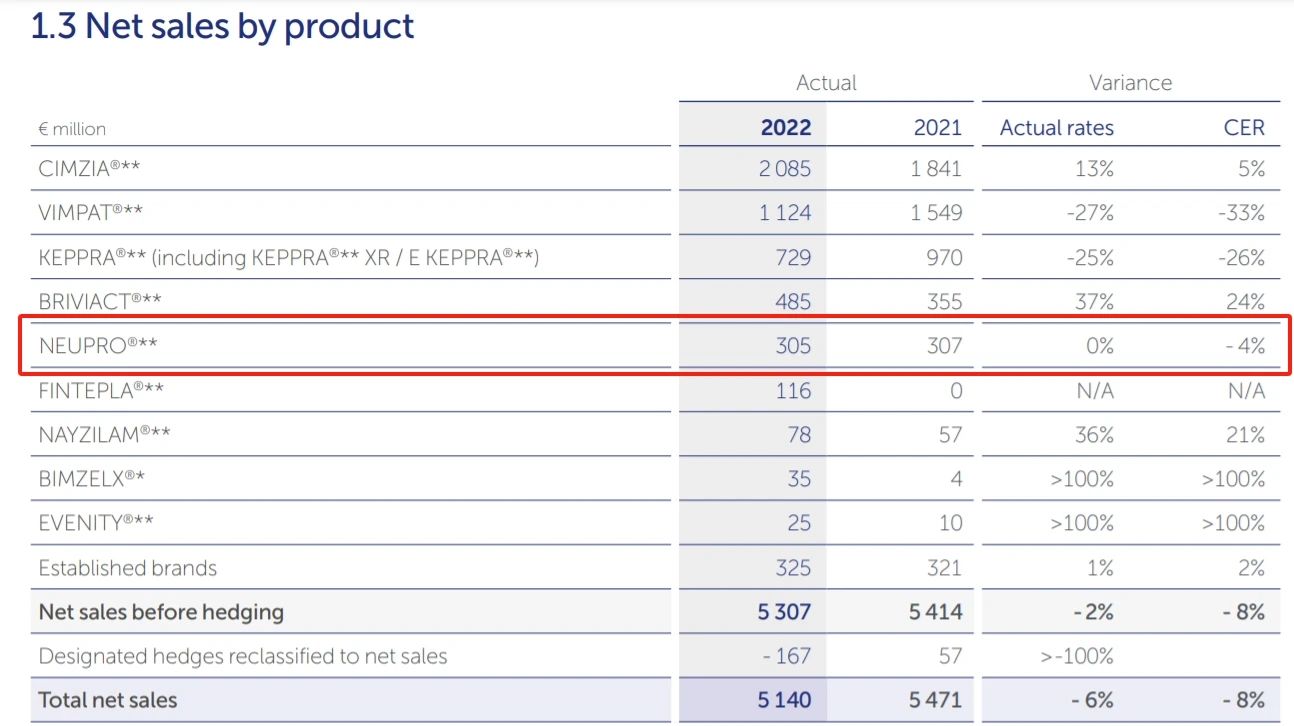Viewport: 1294px width, 726px height.
Task: Click the highlighted NEUPRO row label
Action: [x=98, y=346]
